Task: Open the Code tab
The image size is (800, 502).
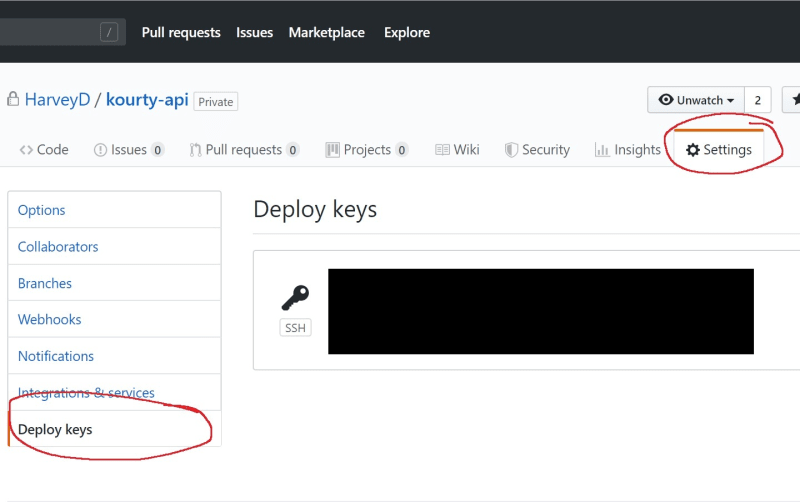Action: 44,149
